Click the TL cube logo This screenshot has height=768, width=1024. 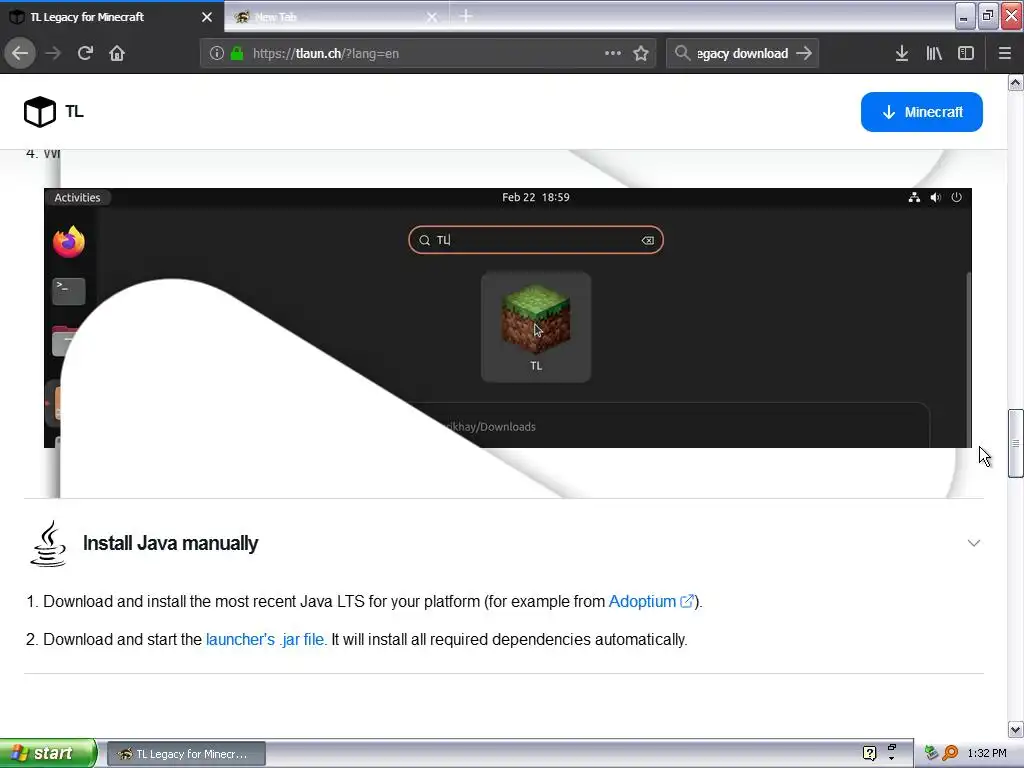point(40,112)
